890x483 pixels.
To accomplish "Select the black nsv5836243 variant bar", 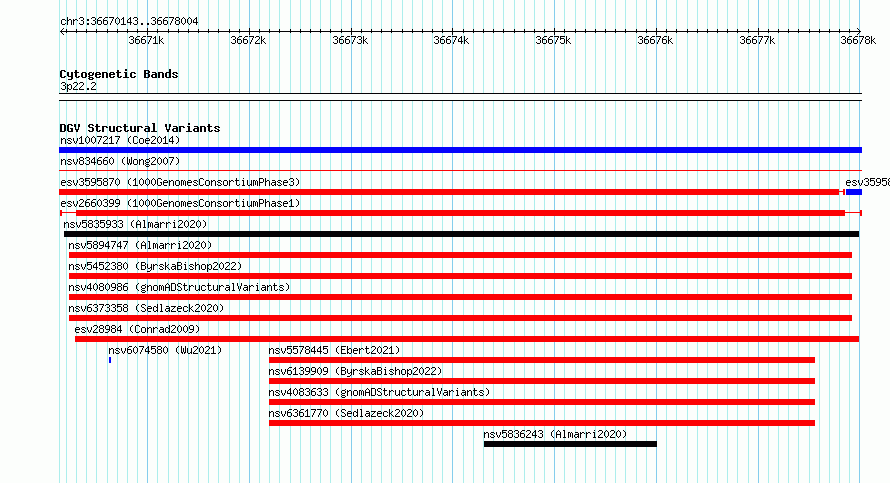I will click(570, 444).
